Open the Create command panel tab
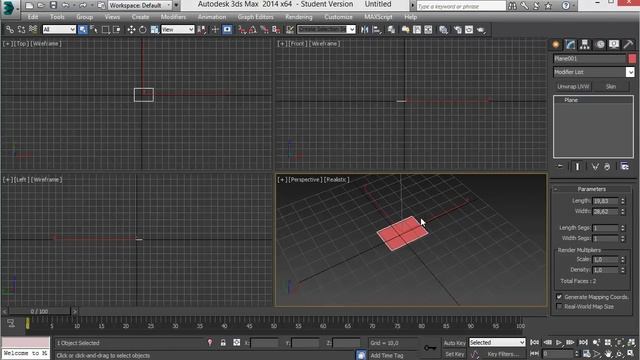The image size is (640, 360). [556, 44]
